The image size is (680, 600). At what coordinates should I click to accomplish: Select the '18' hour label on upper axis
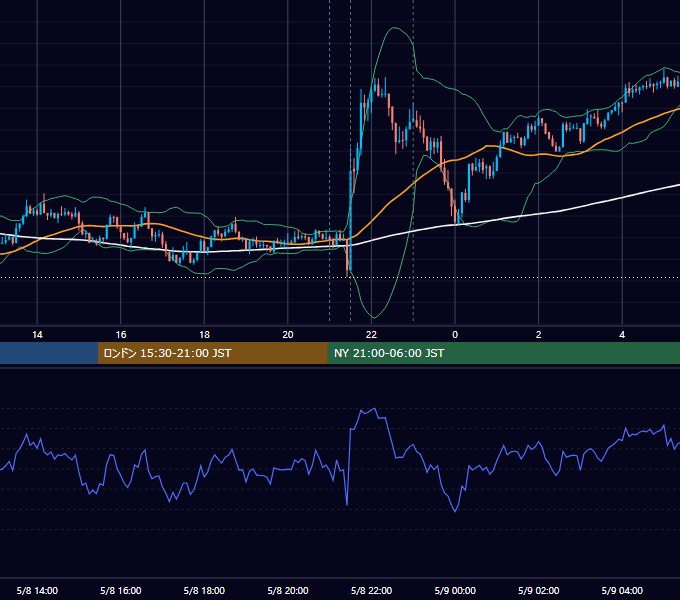[x=204, y=335]
